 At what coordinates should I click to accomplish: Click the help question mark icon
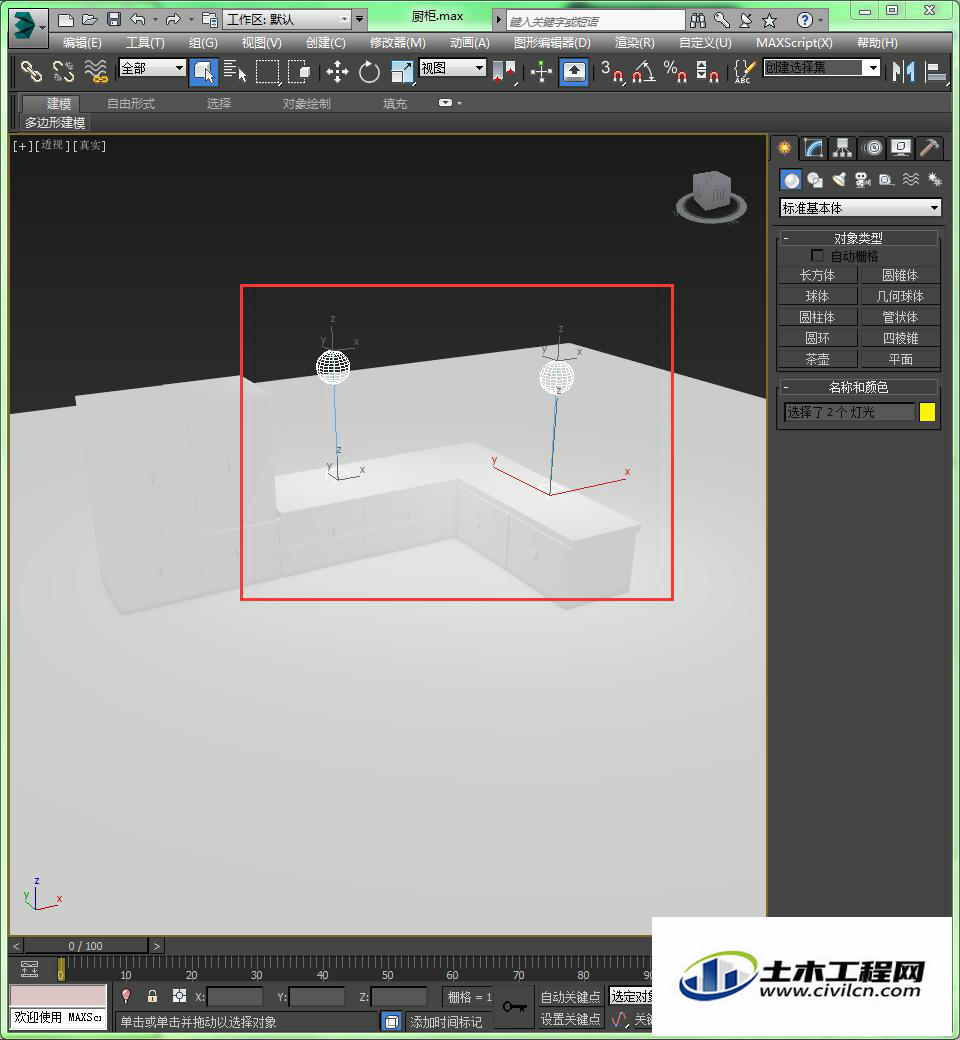pos(805,21)
